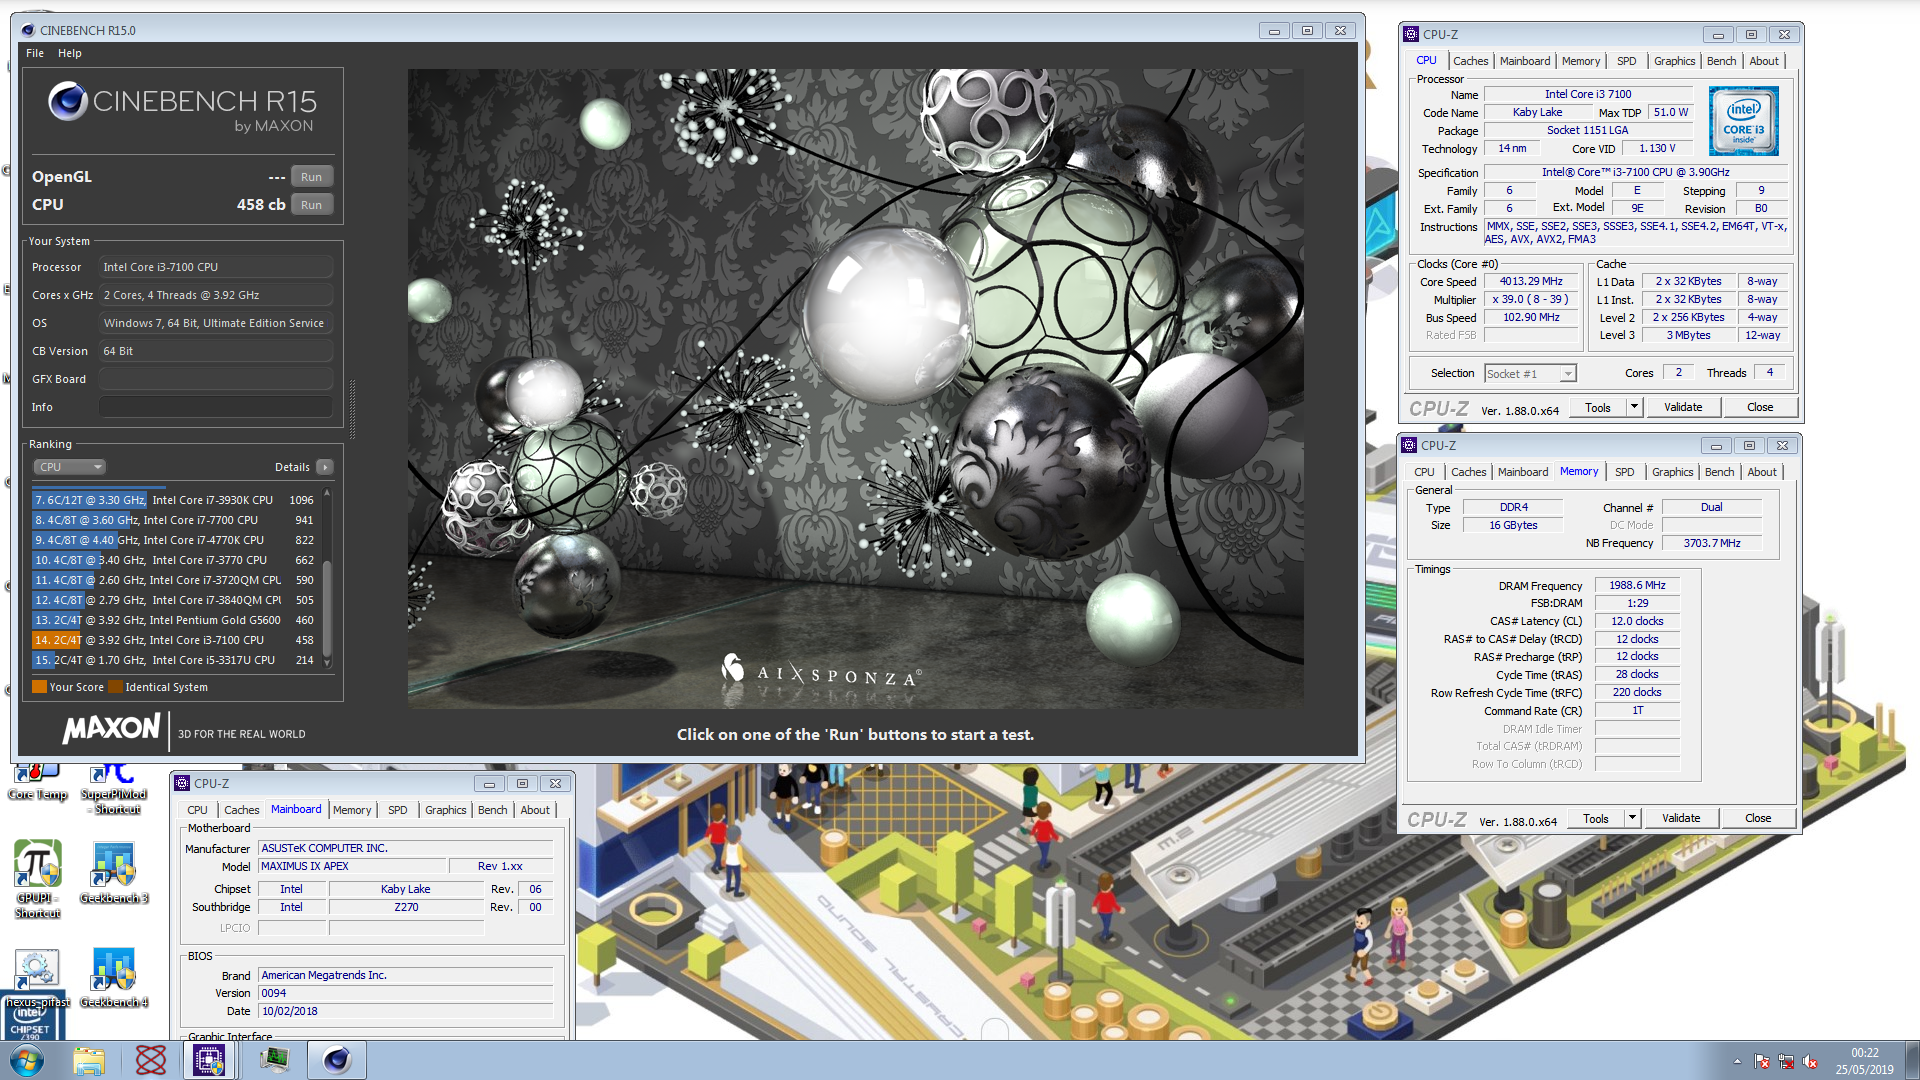Image resolution: width=1920 pixels, height=1080 pixels.
Task: Run the OpenGL benchmark
Action: pyautogui.click(x=312, y=177)
